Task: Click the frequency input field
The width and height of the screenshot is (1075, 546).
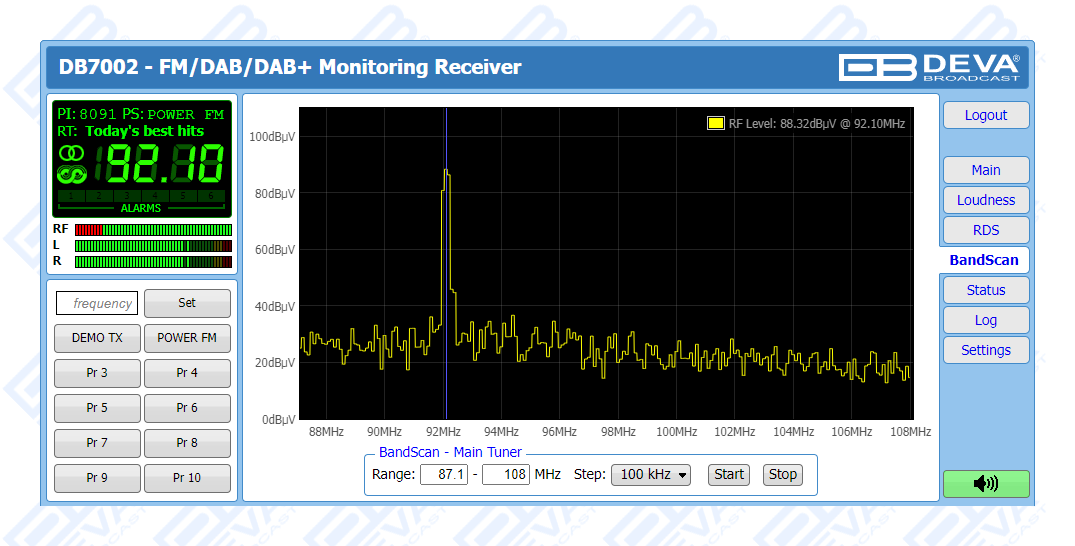Action: point(96,303)
